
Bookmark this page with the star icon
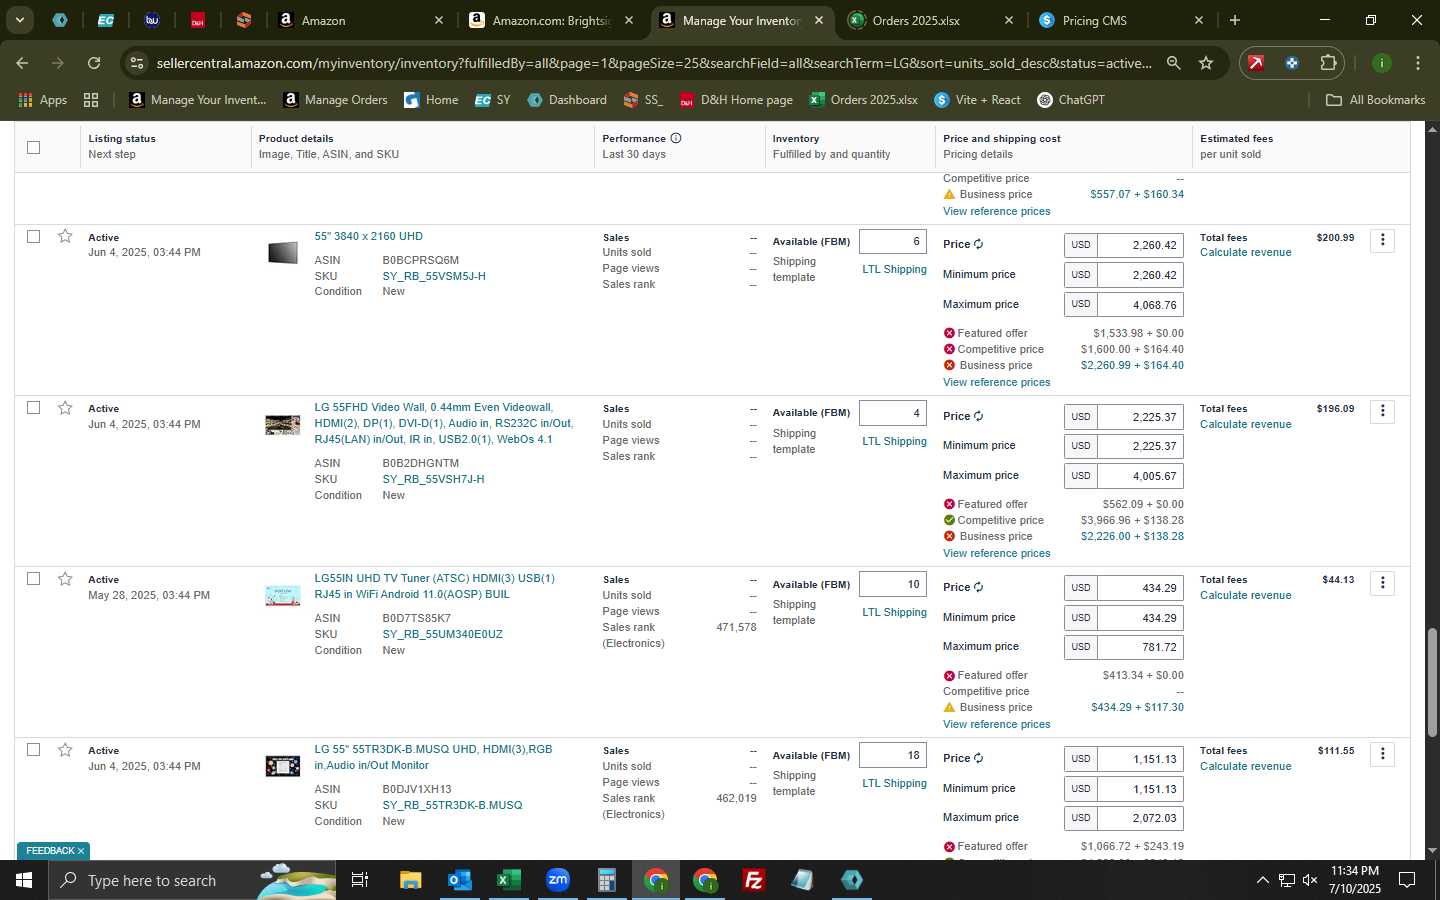click(x=1206, y=63)
